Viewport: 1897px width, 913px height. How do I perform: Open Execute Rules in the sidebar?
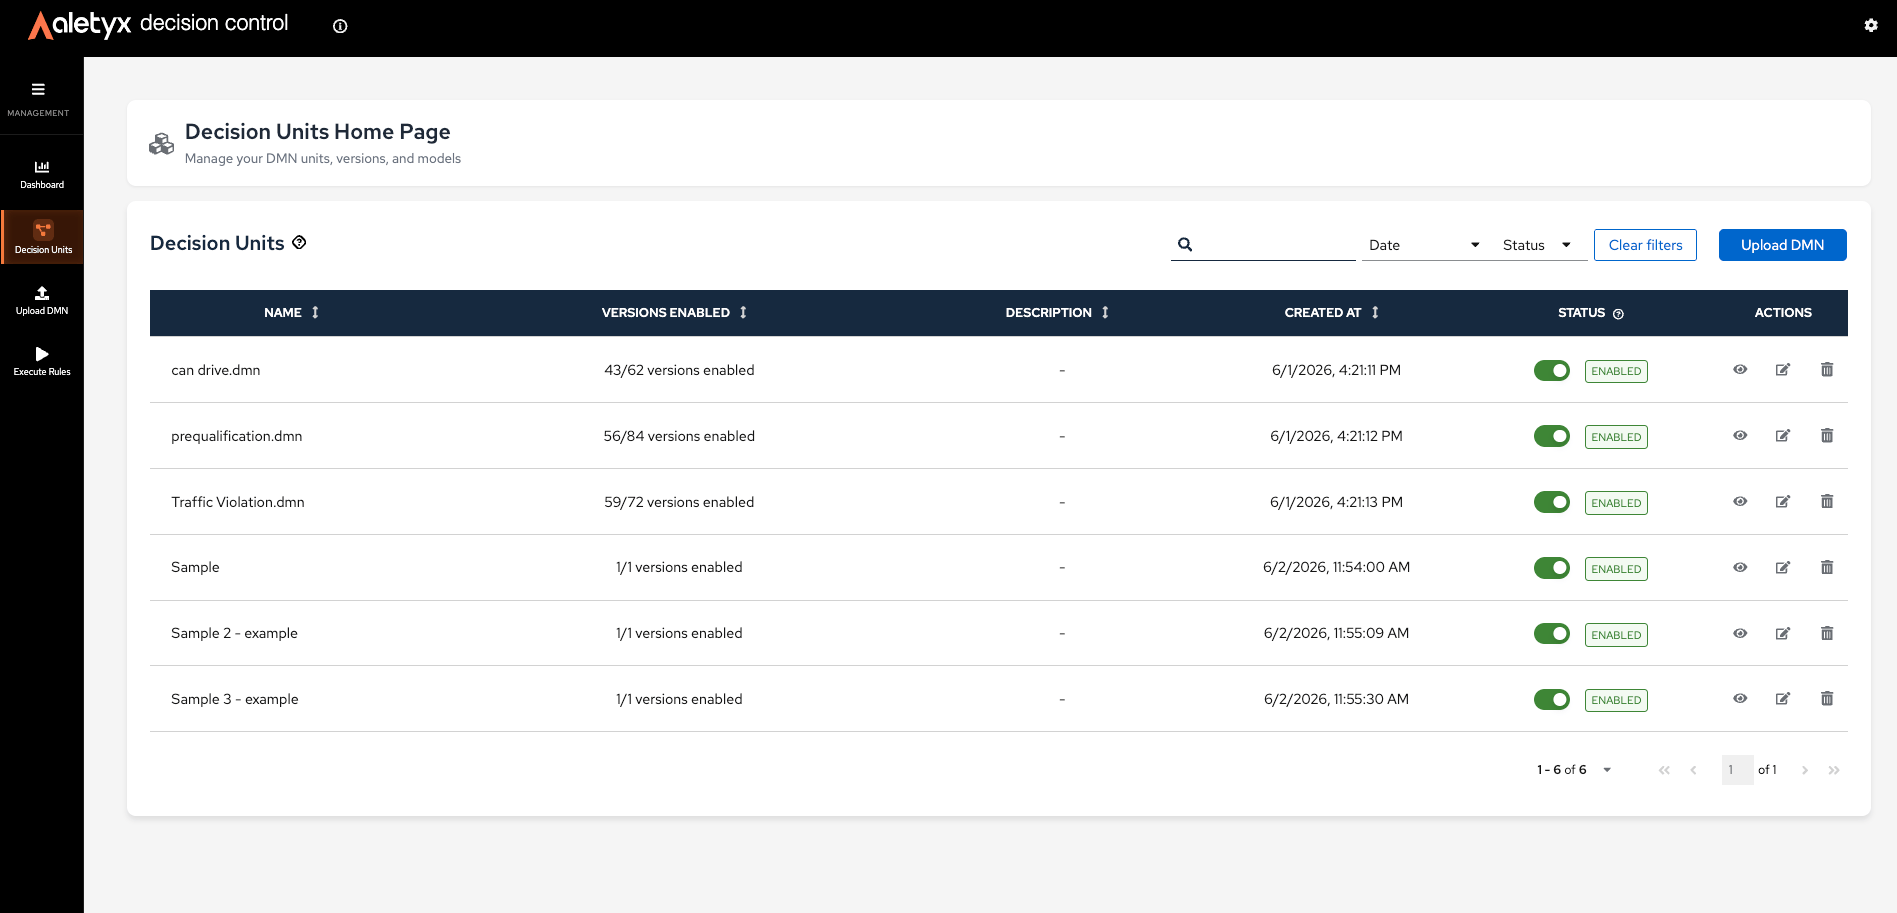(42, 361)
